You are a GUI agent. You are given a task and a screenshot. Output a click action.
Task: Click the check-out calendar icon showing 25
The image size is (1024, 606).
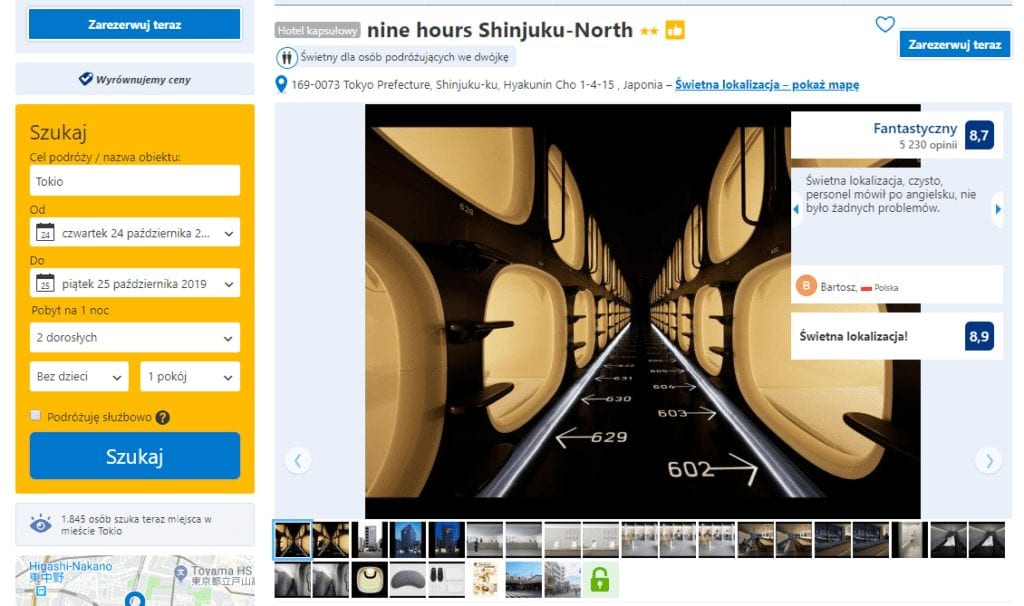[x=45, y=283]
